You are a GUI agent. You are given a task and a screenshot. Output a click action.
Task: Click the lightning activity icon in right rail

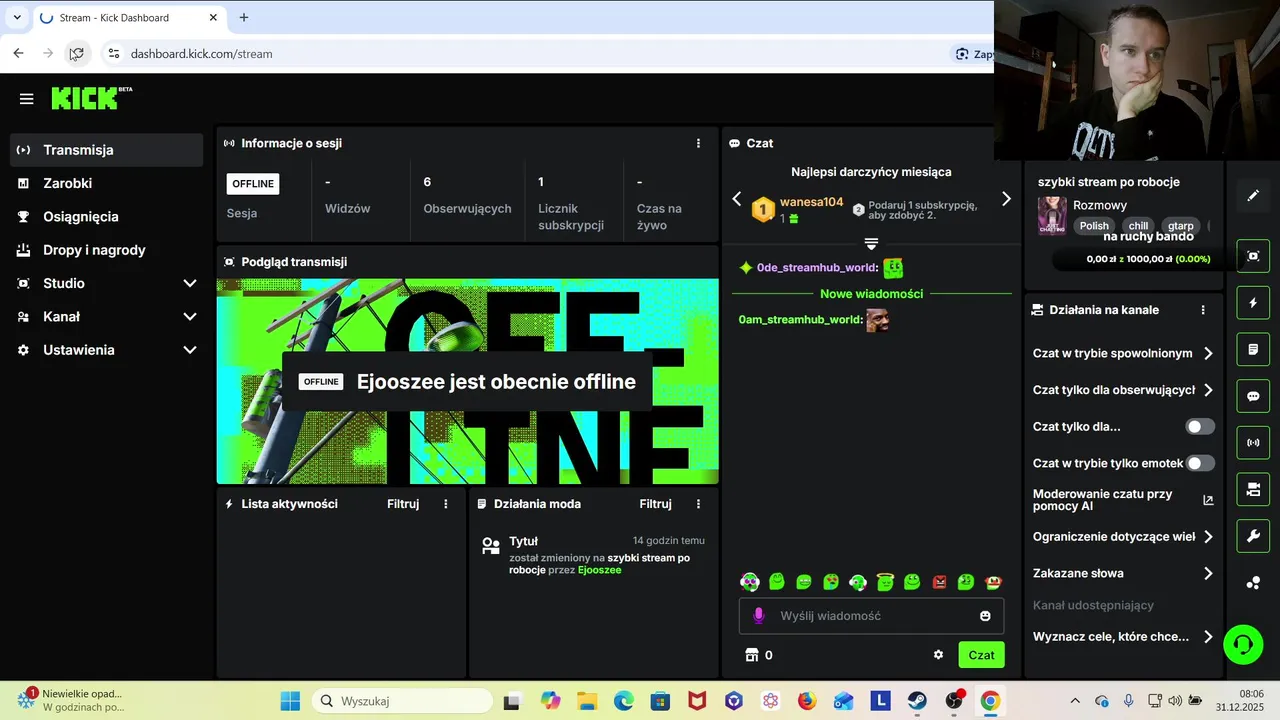pos(1253,303)
